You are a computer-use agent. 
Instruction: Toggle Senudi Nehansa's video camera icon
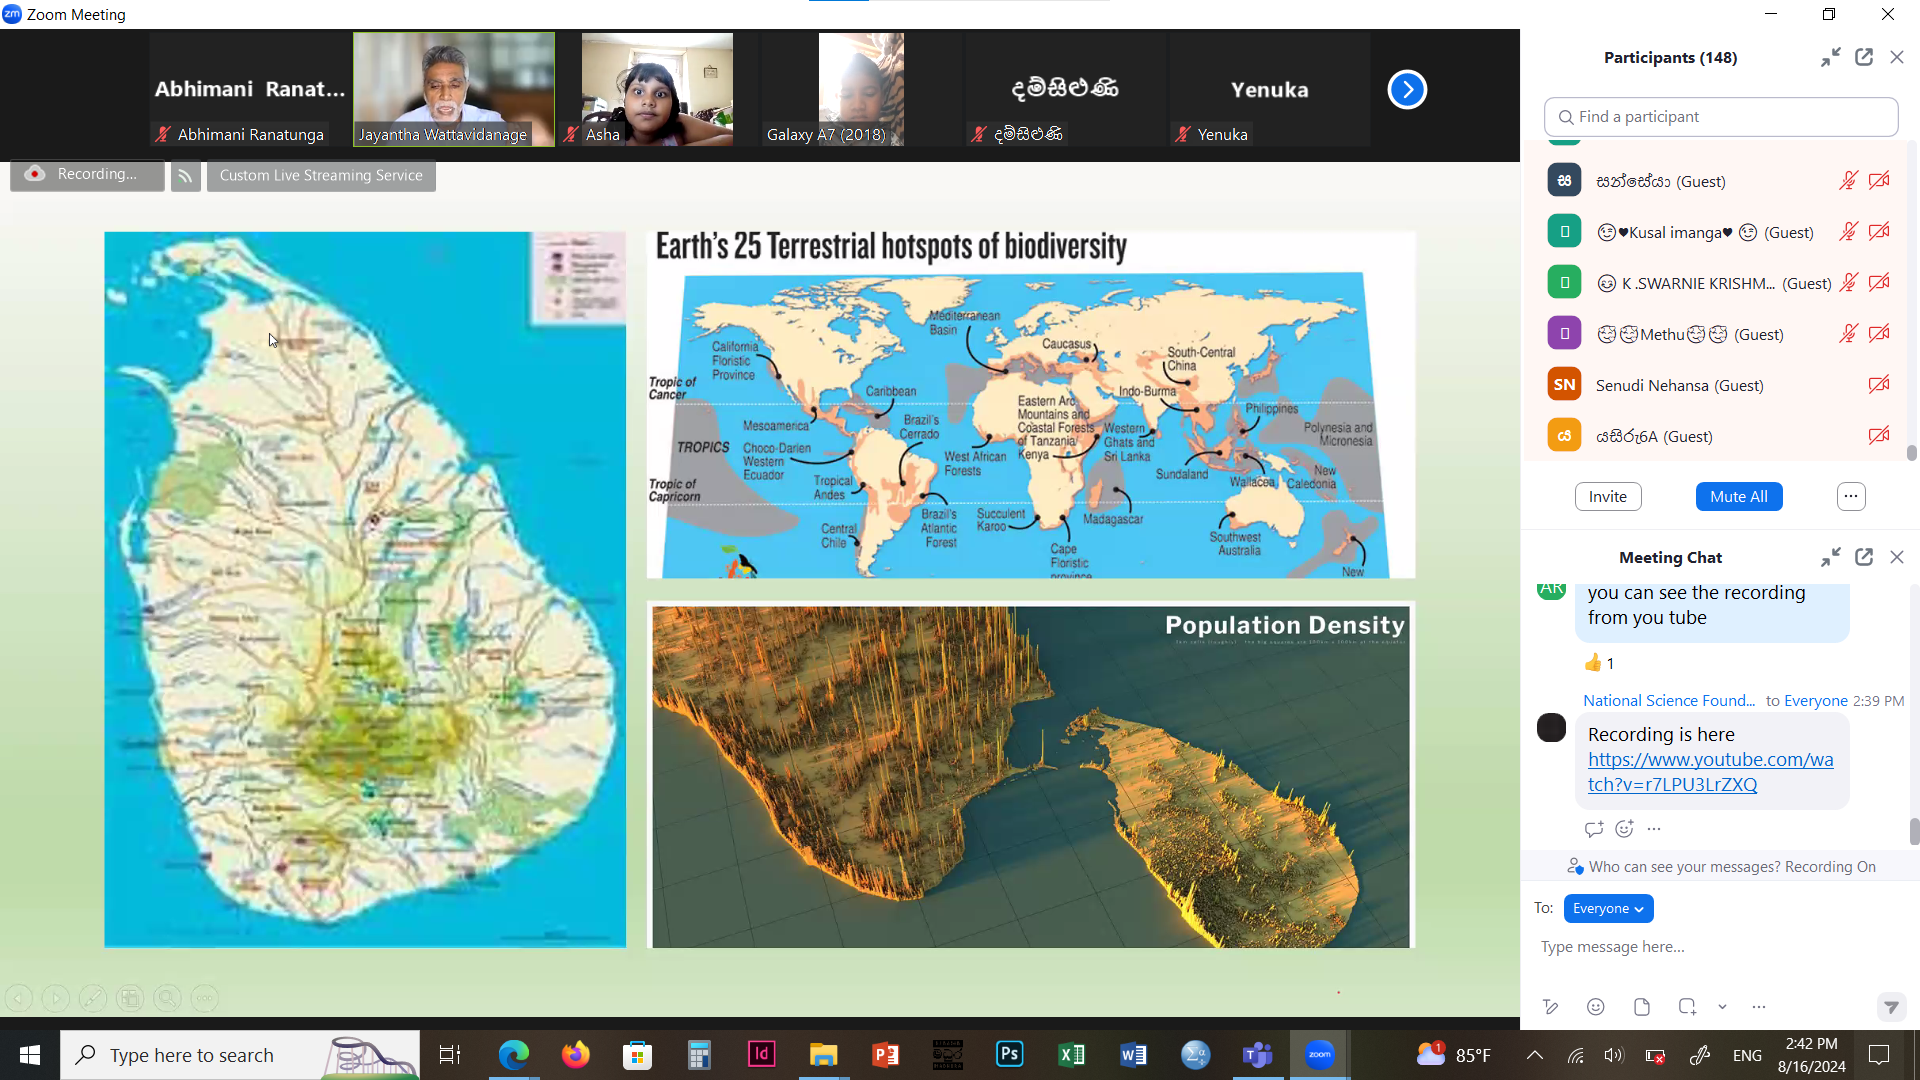(x=1879, y=385)
